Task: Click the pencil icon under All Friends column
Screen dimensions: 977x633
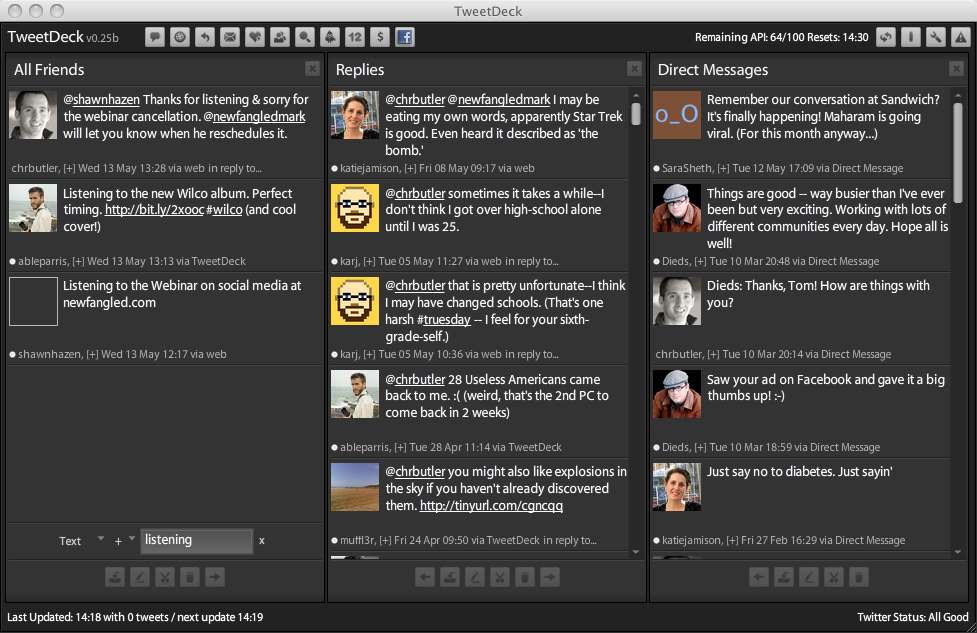Action: coord(140,578)
